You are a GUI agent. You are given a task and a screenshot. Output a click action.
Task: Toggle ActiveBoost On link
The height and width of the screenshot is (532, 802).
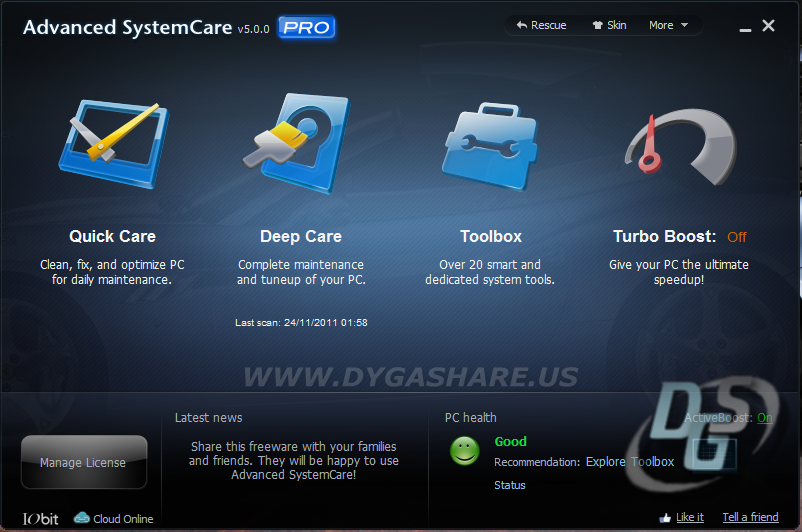(765, 418)
